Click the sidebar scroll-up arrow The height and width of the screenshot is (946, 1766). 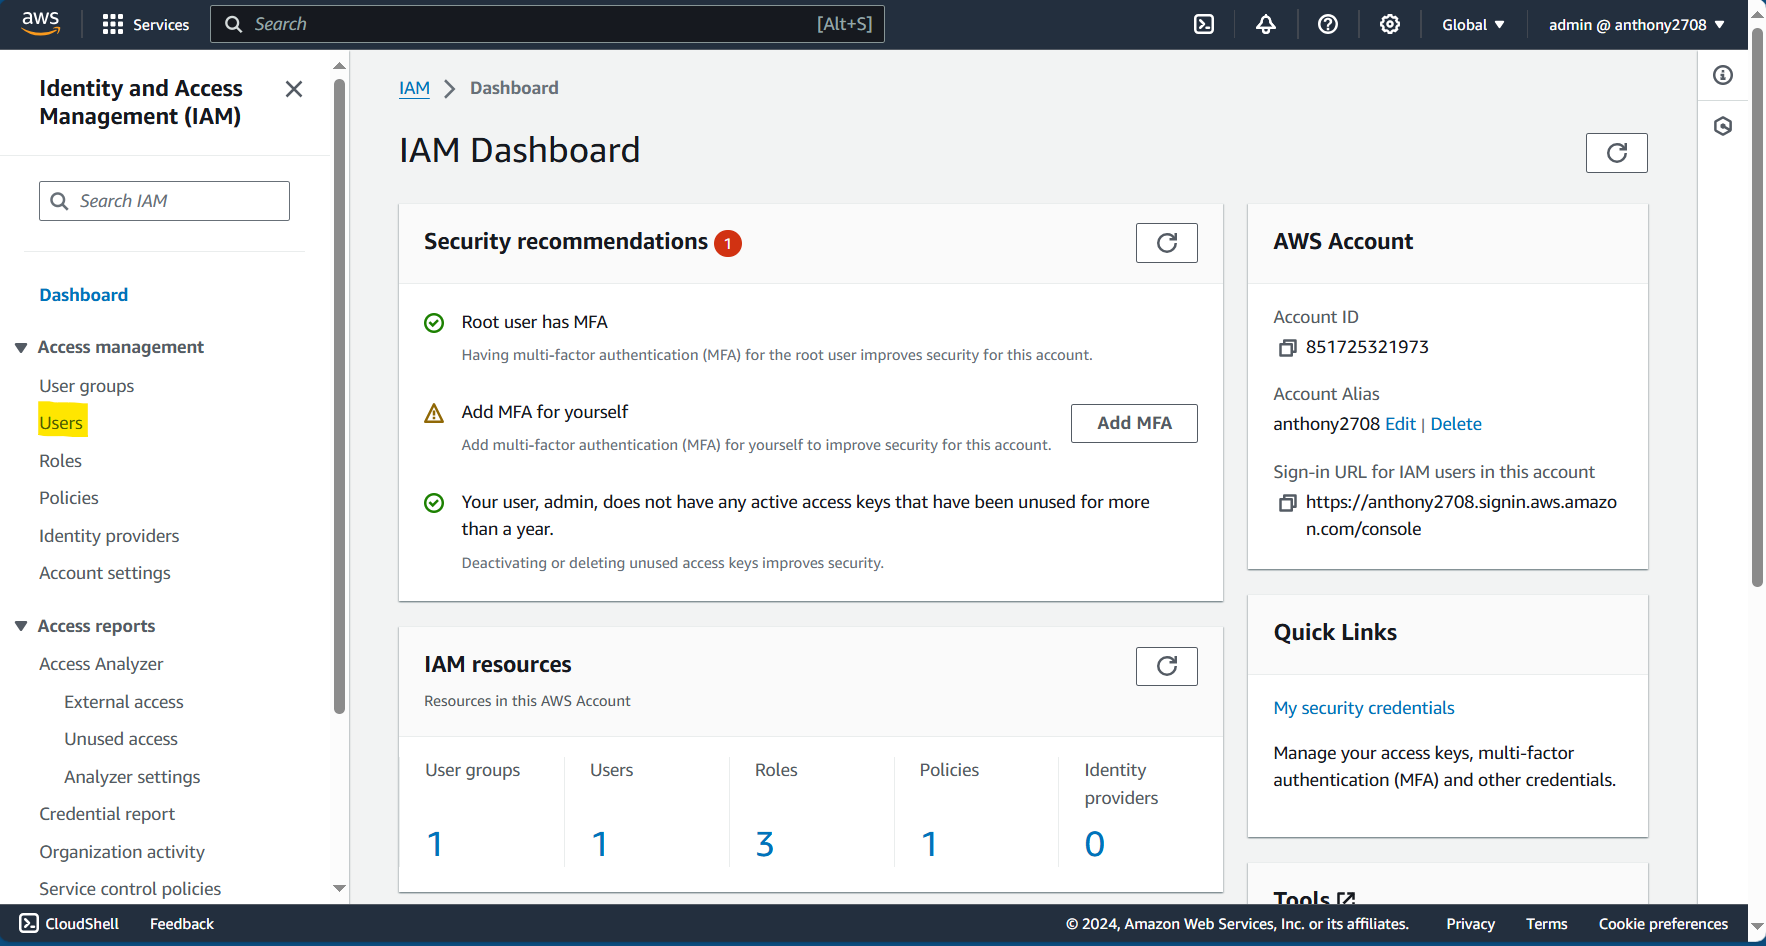339,65
